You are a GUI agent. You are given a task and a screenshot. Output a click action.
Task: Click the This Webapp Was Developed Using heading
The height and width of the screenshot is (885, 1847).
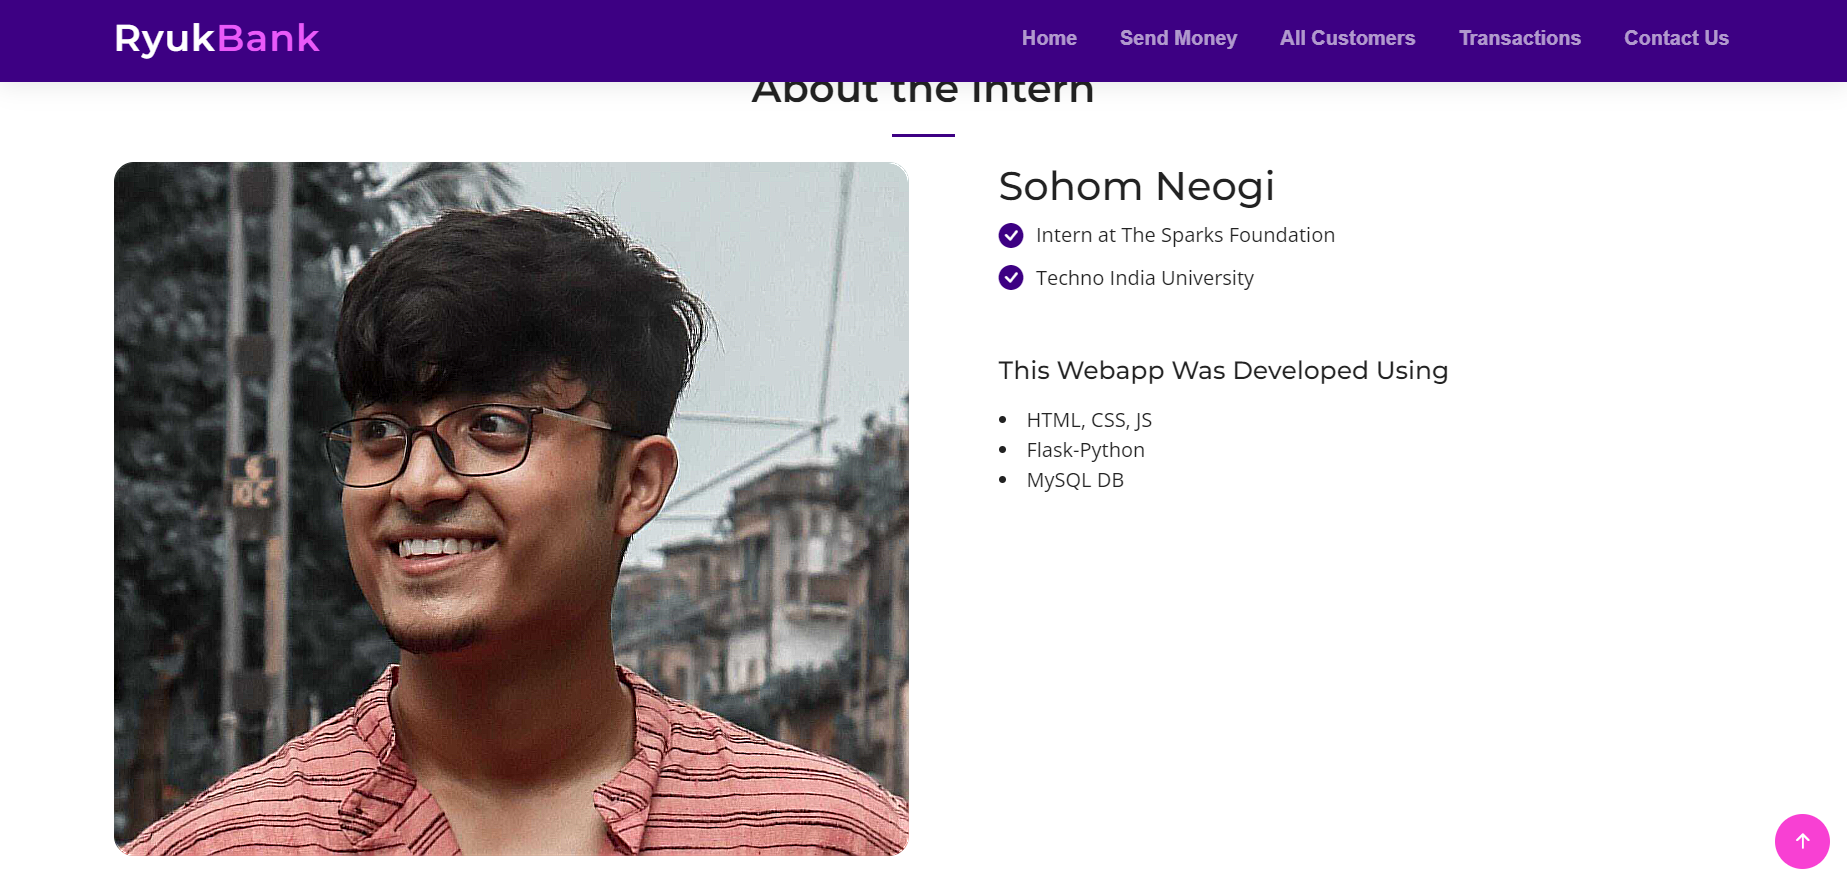point(1222,370)
